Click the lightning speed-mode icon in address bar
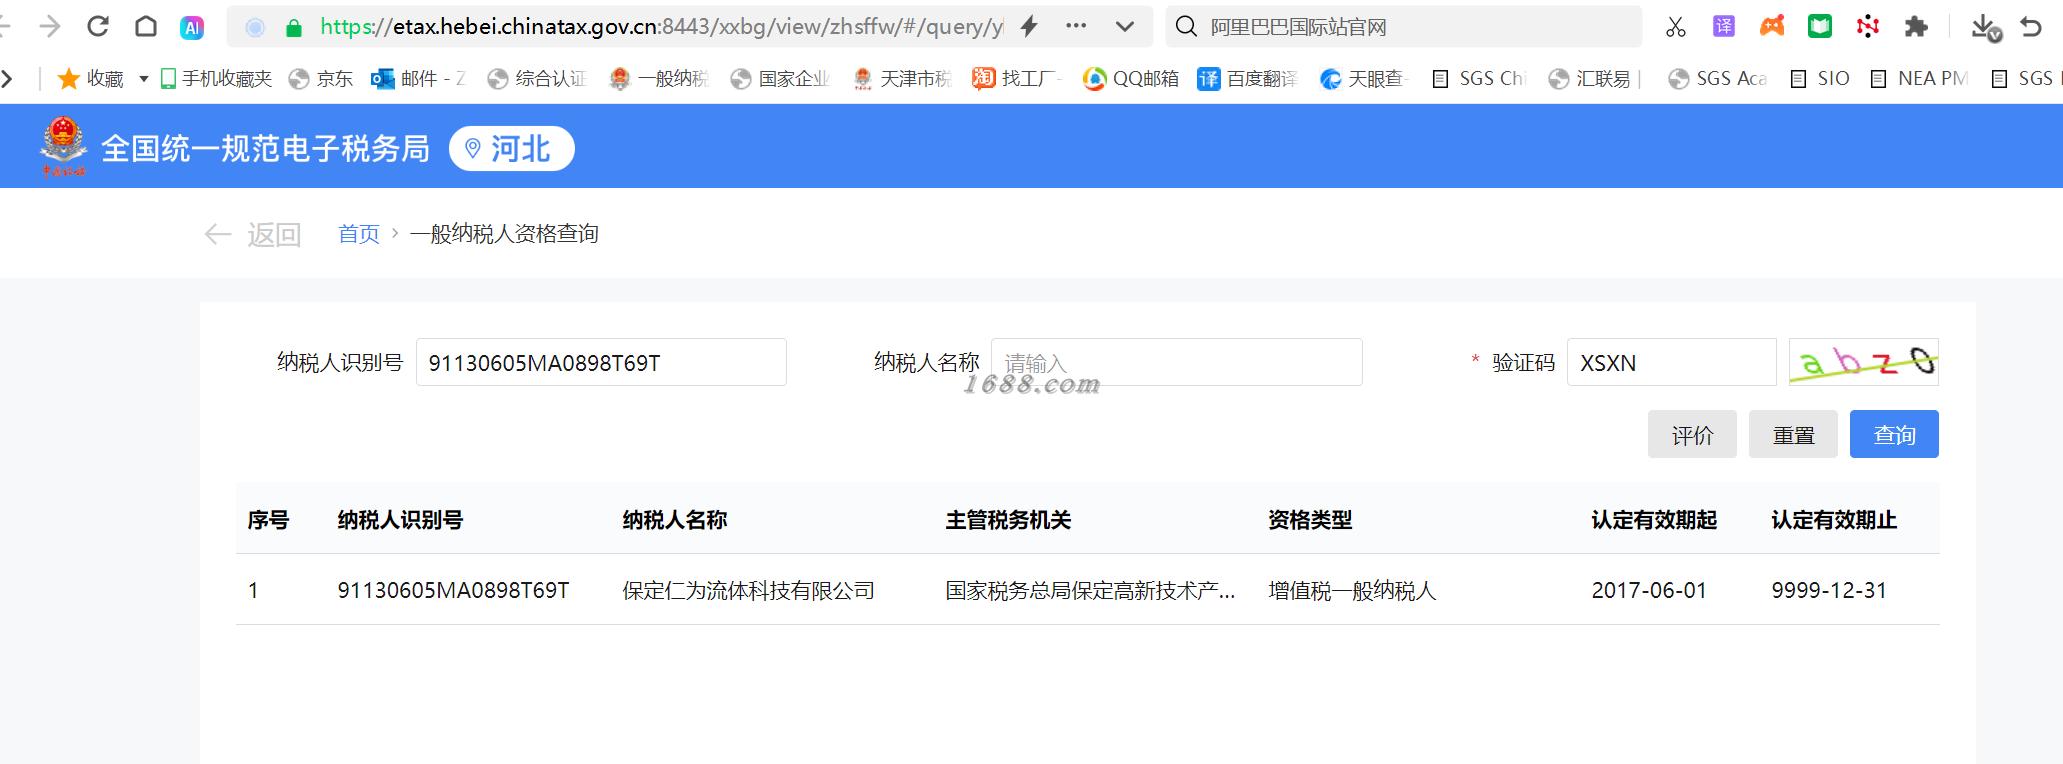 tap(1029, 27)
